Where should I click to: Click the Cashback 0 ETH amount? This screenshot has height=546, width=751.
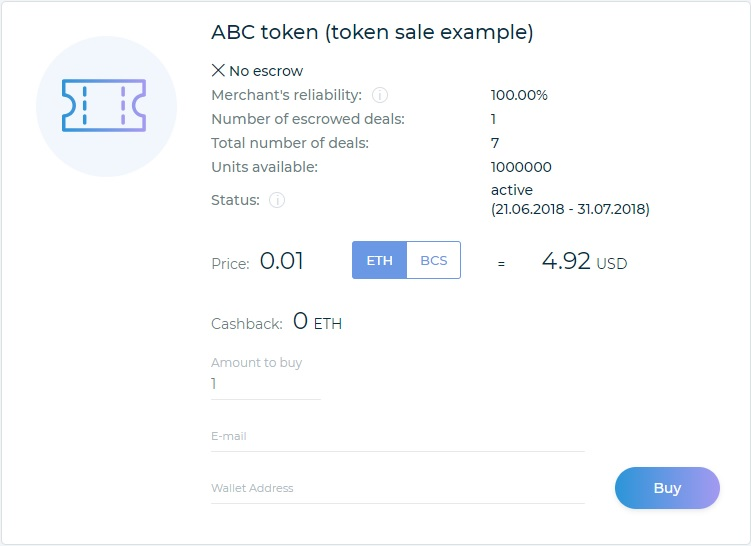click(x=317, y=323)
